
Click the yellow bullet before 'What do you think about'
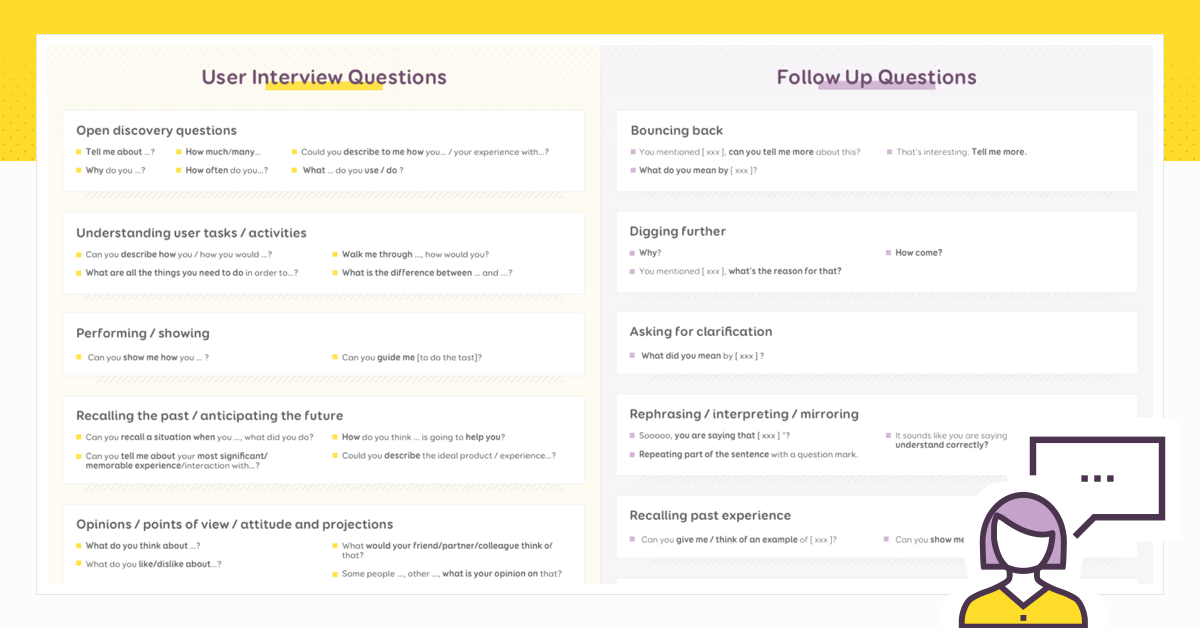point(79,546)
